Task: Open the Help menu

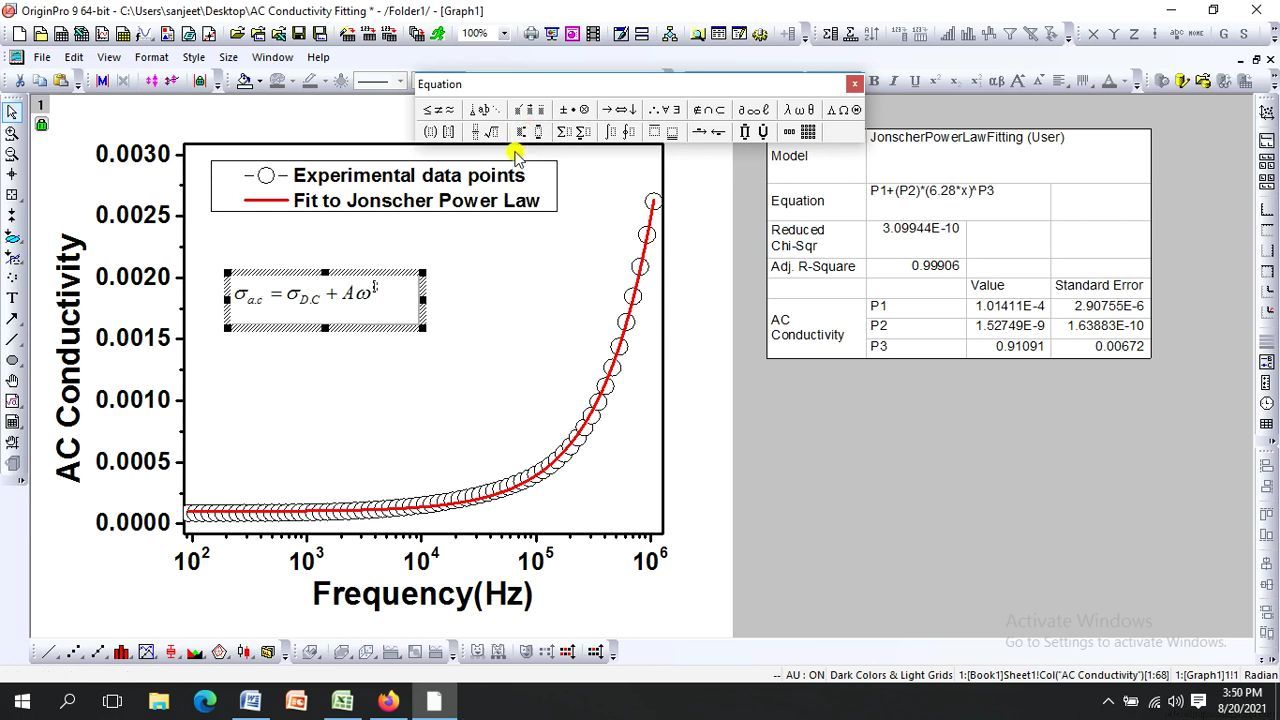Action: [x=318, y=57]
